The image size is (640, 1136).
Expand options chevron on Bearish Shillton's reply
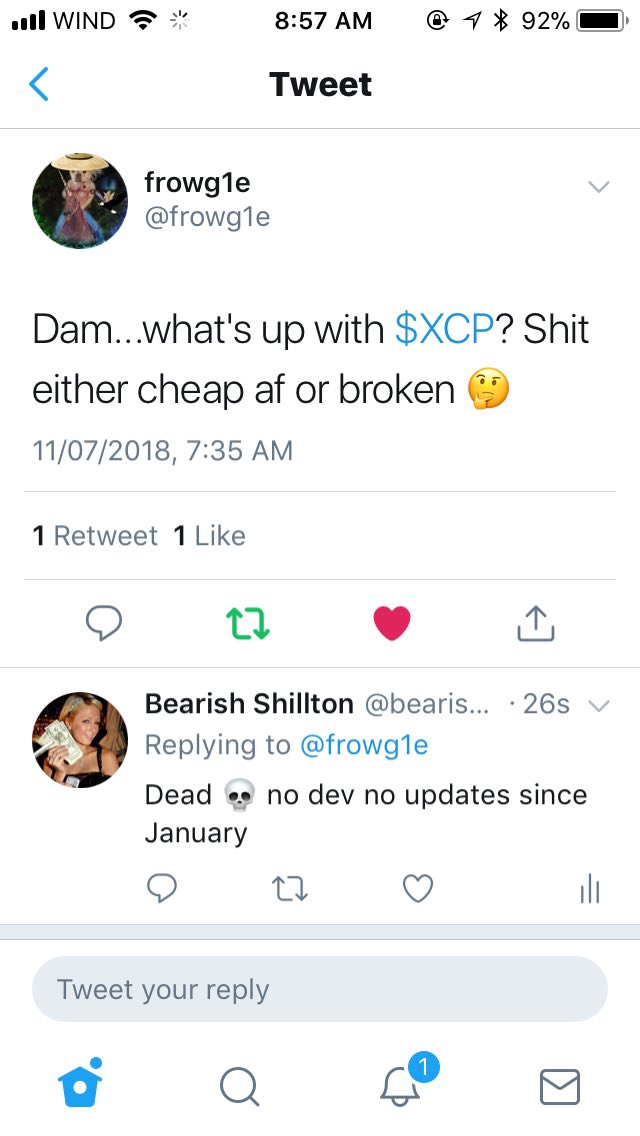[x=600, y=705]
